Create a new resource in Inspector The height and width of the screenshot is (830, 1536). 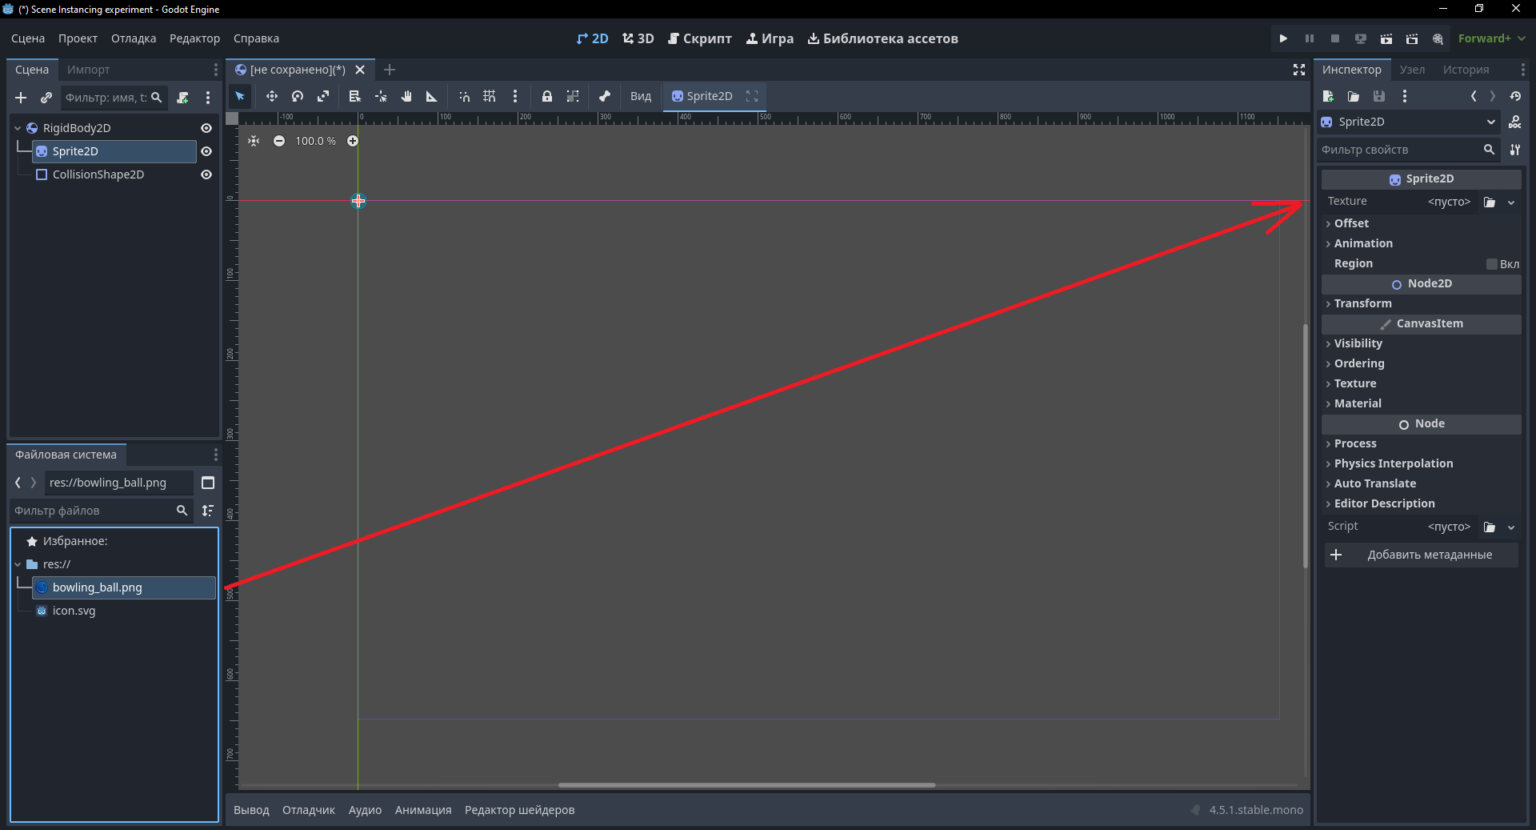click(x=1328, y=96)
